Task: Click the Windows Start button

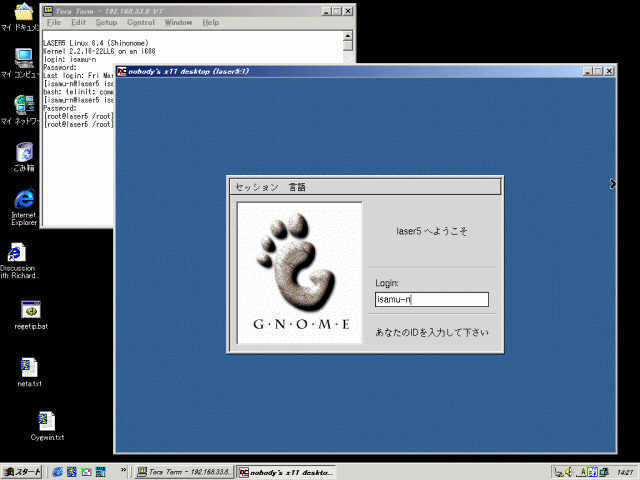Action: 23,471
